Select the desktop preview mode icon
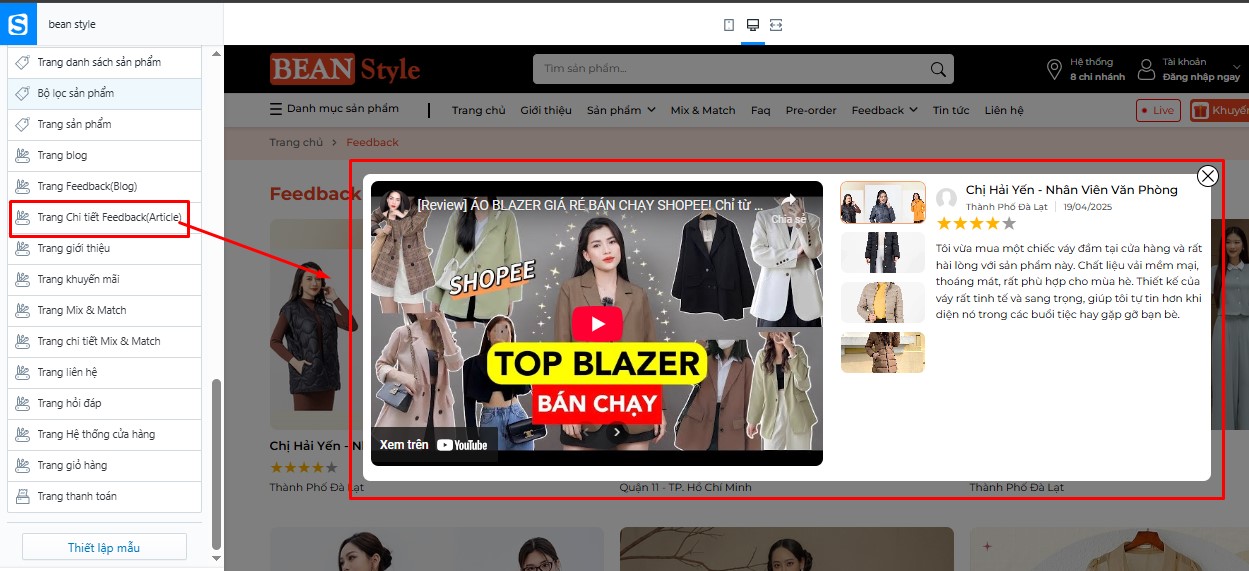 coord(753,25)
